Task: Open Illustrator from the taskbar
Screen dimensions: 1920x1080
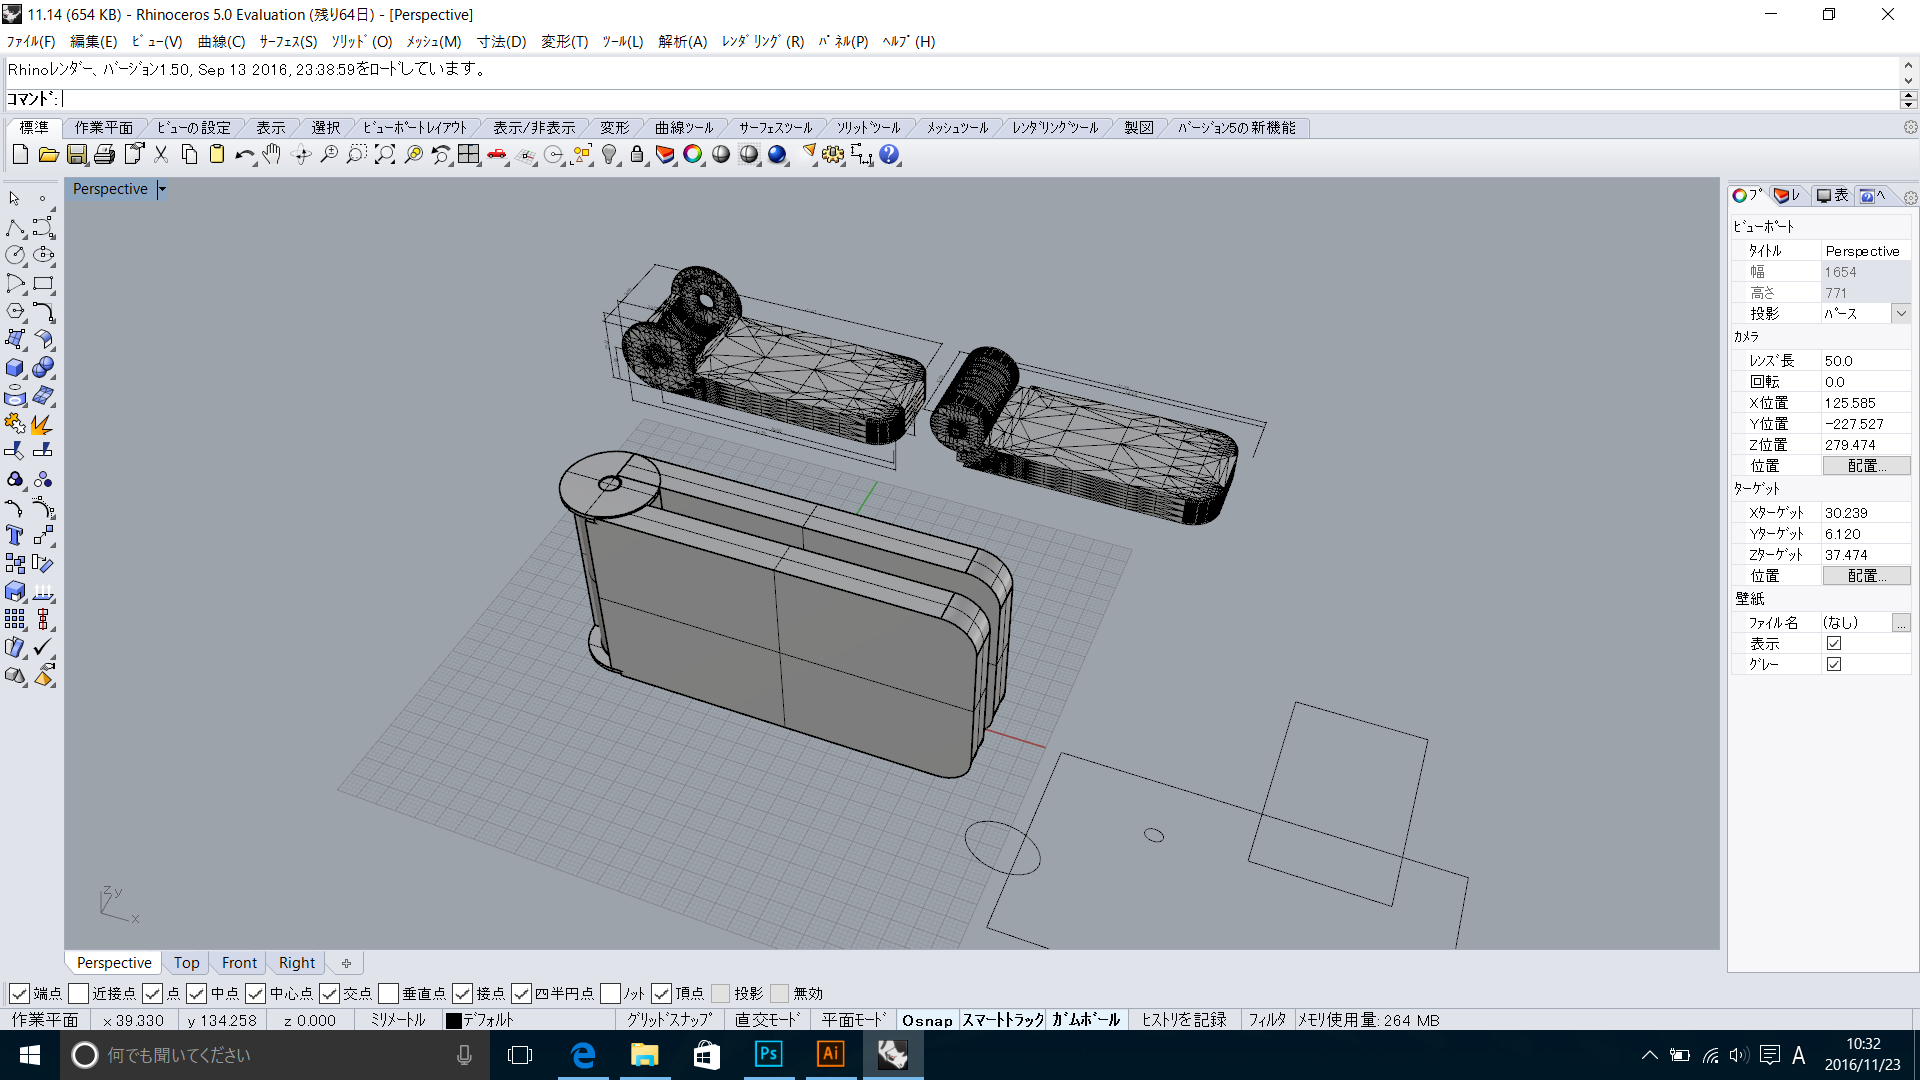Action: (x=830, y=1054)
